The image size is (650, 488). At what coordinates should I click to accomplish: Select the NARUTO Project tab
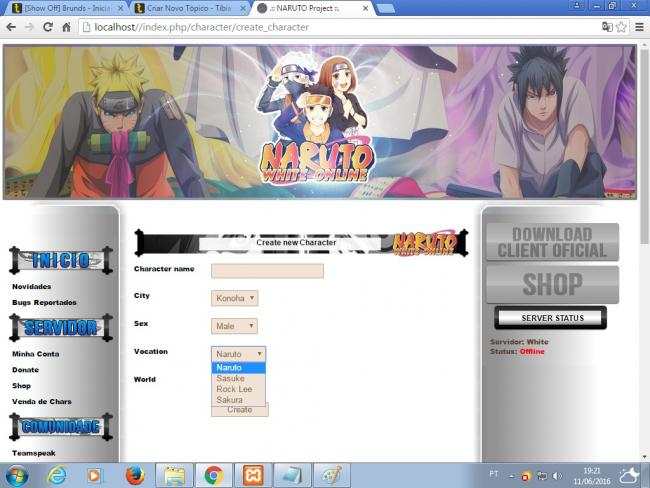(311, 8)
